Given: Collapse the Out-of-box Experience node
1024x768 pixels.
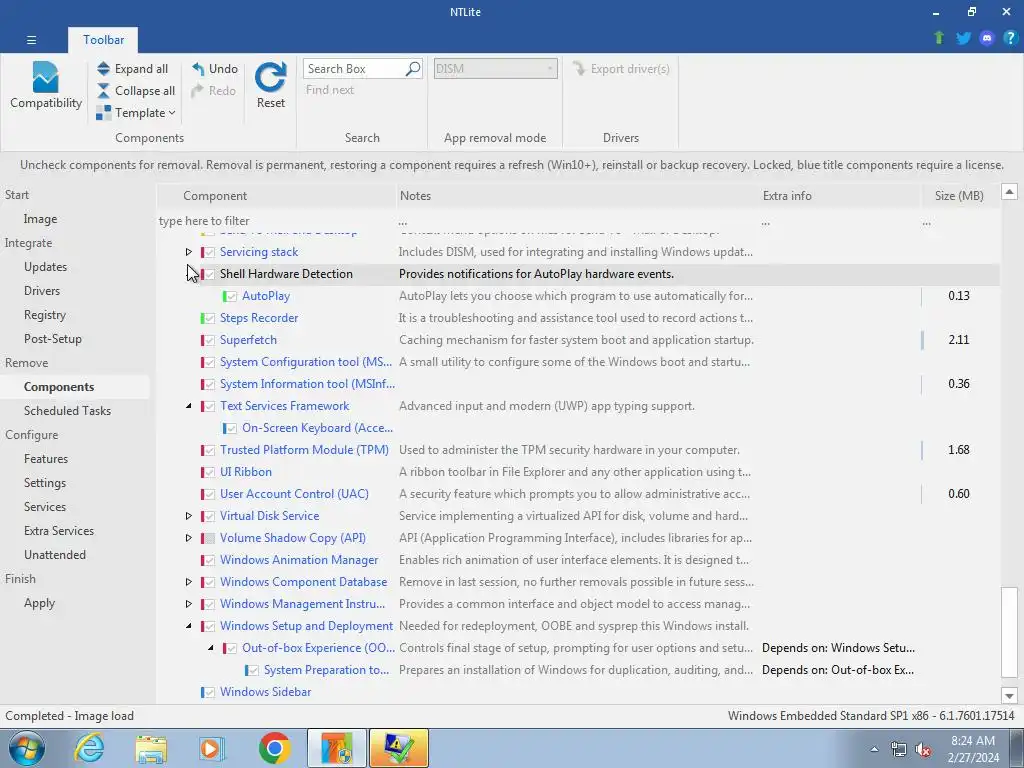Looking at the screenshot, I should coord(211,648).
